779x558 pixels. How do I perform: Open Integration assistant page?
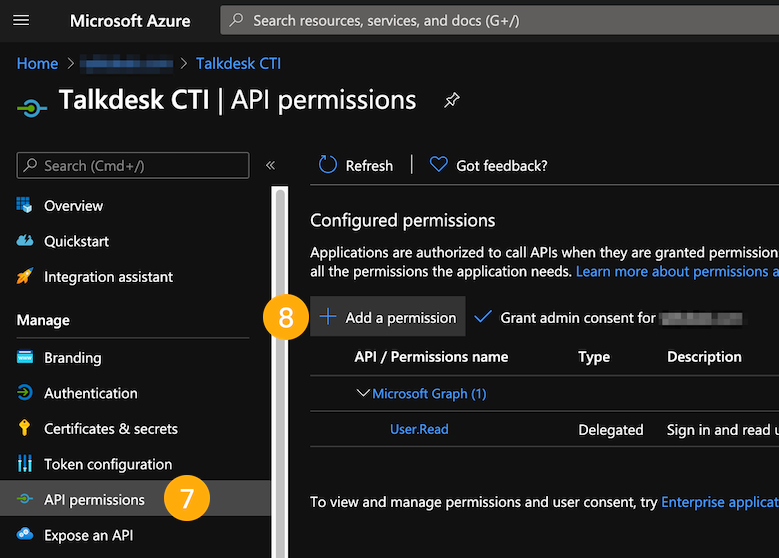[108, 277]
